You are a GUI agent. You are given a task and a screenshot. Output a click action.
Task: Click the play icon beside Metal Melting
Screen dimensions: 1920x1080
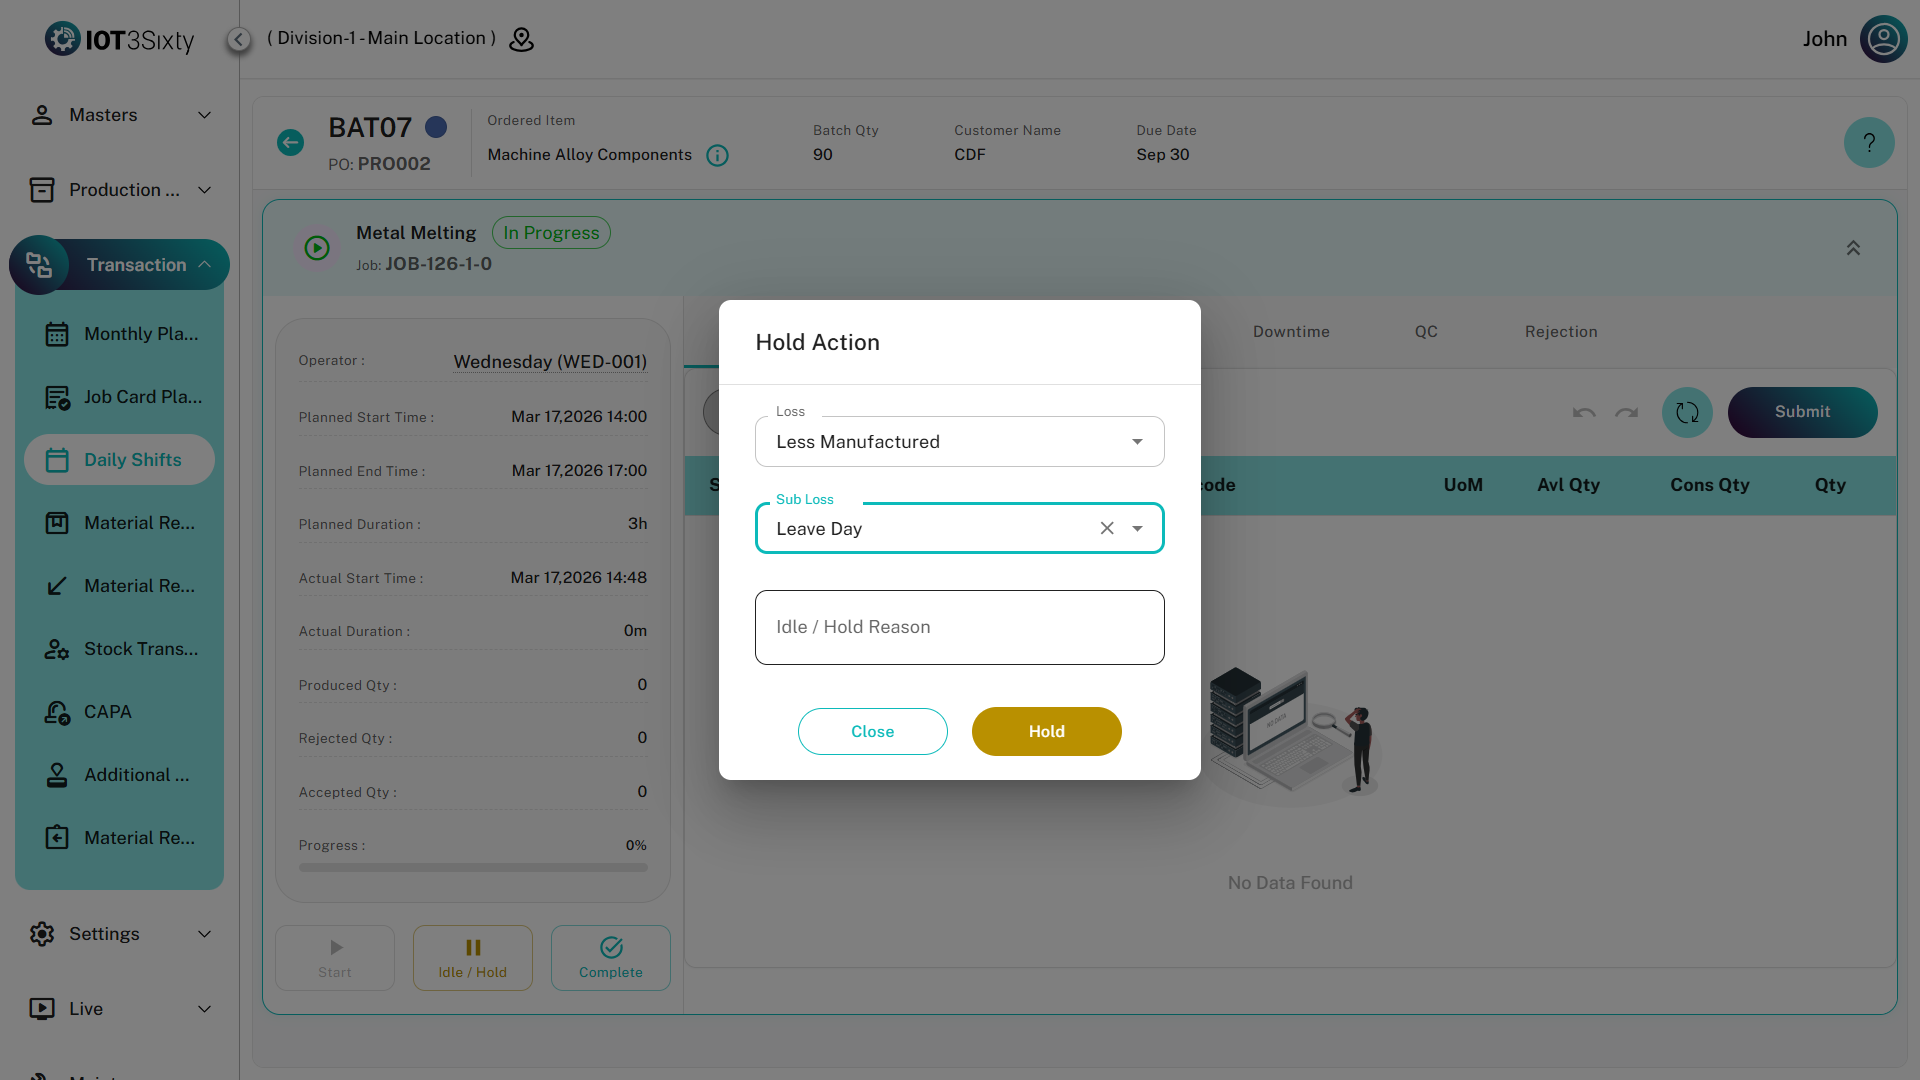click(317, 248)
